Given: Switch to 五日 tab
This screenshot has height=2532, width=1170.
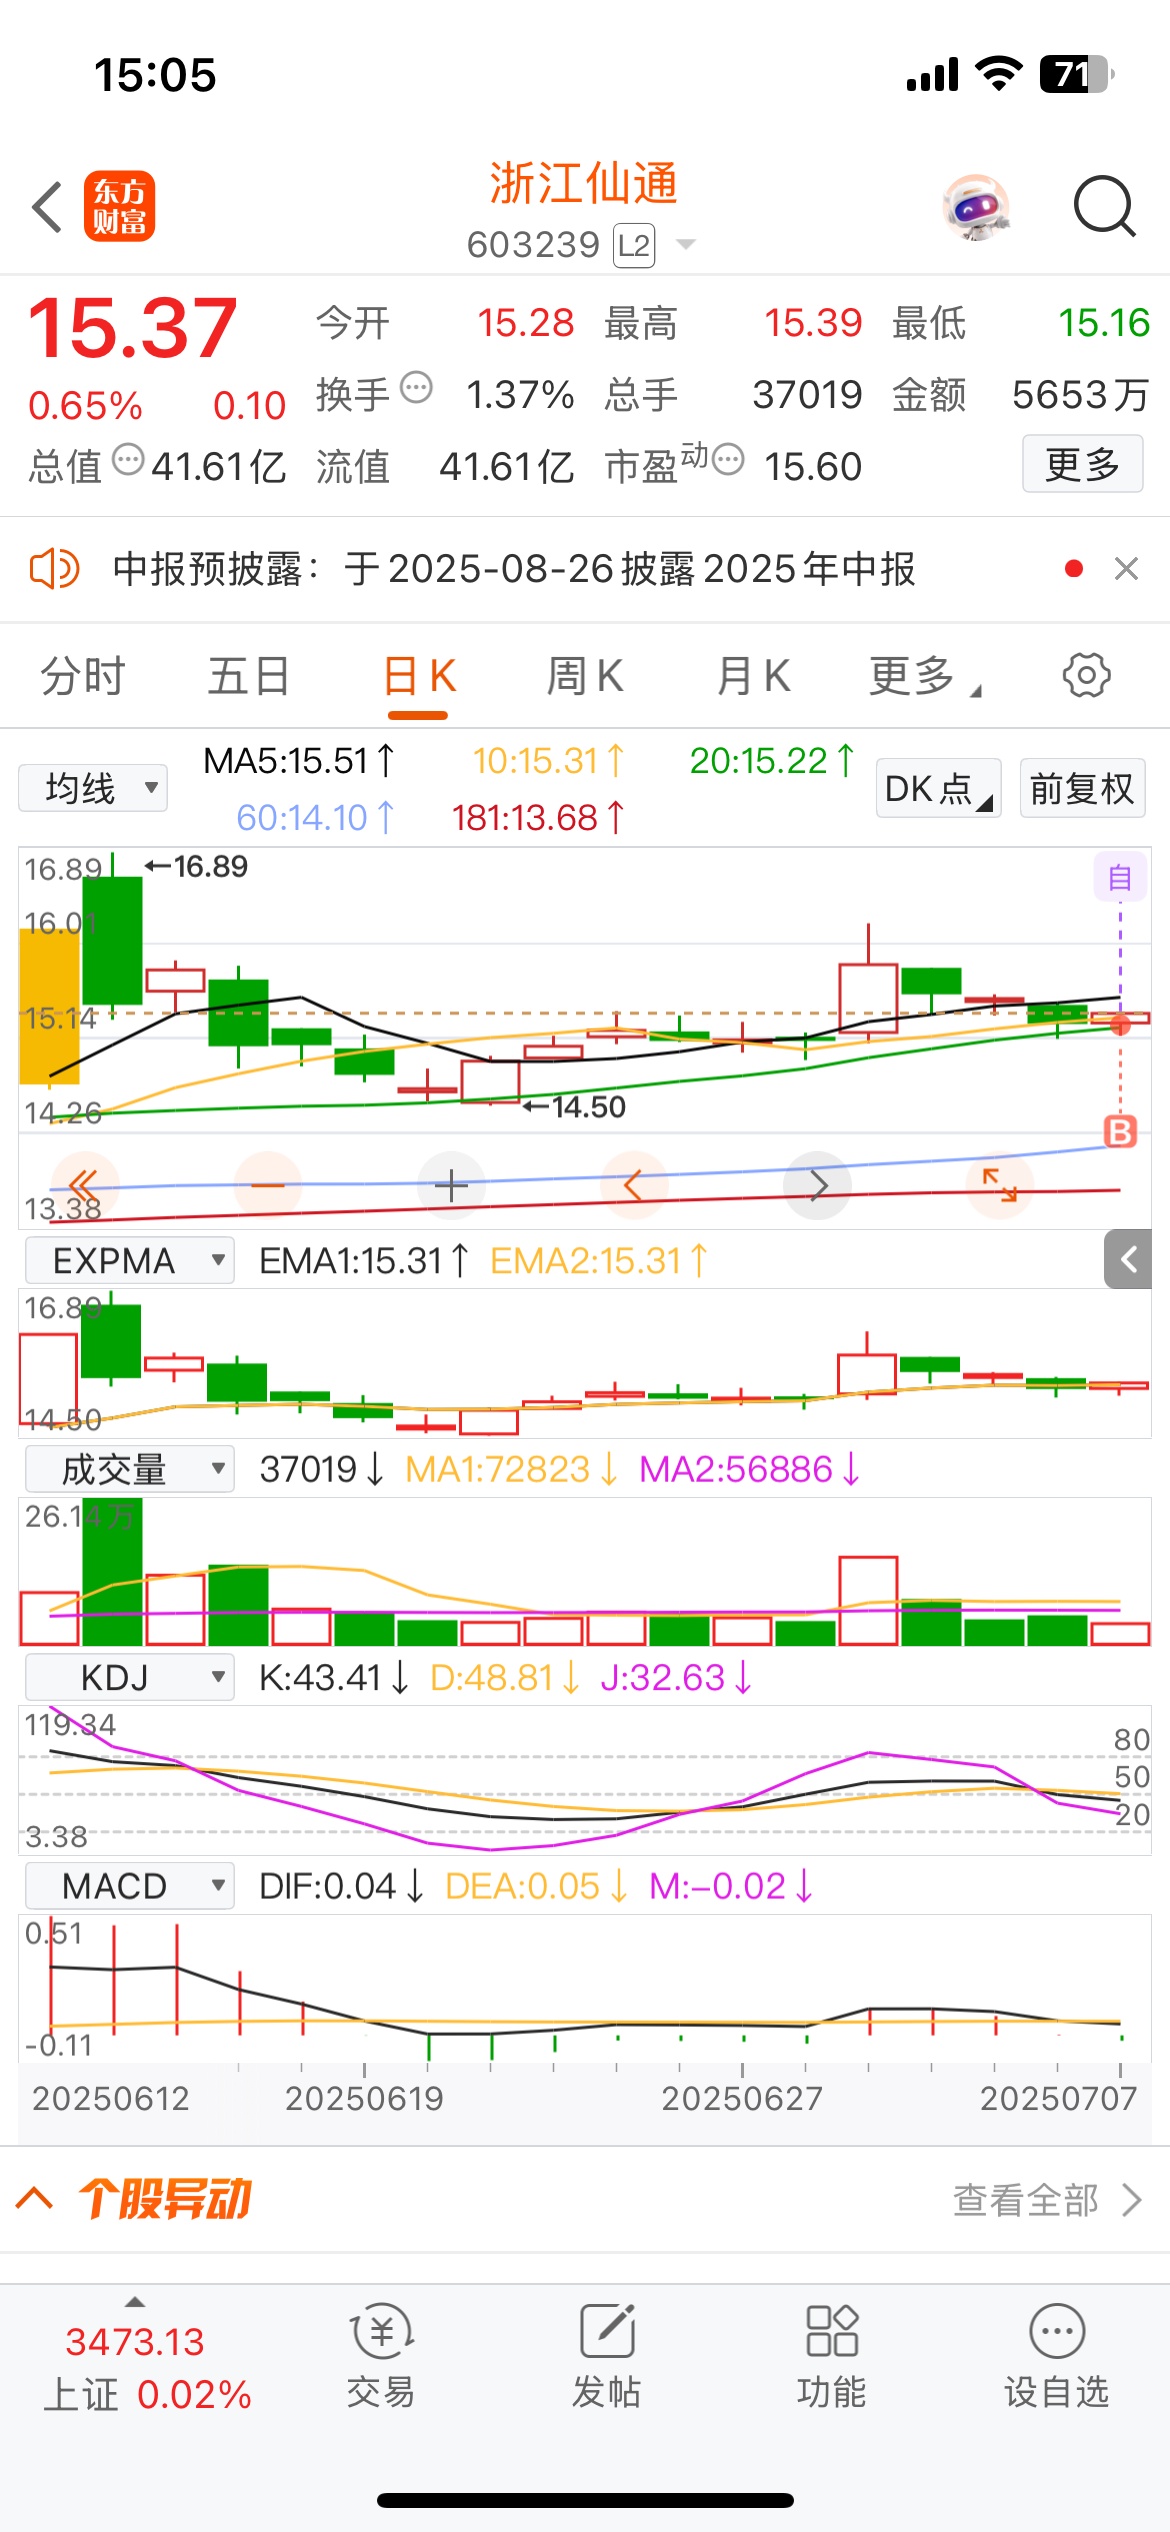Looking at the screenshot, I should (249, 676).
